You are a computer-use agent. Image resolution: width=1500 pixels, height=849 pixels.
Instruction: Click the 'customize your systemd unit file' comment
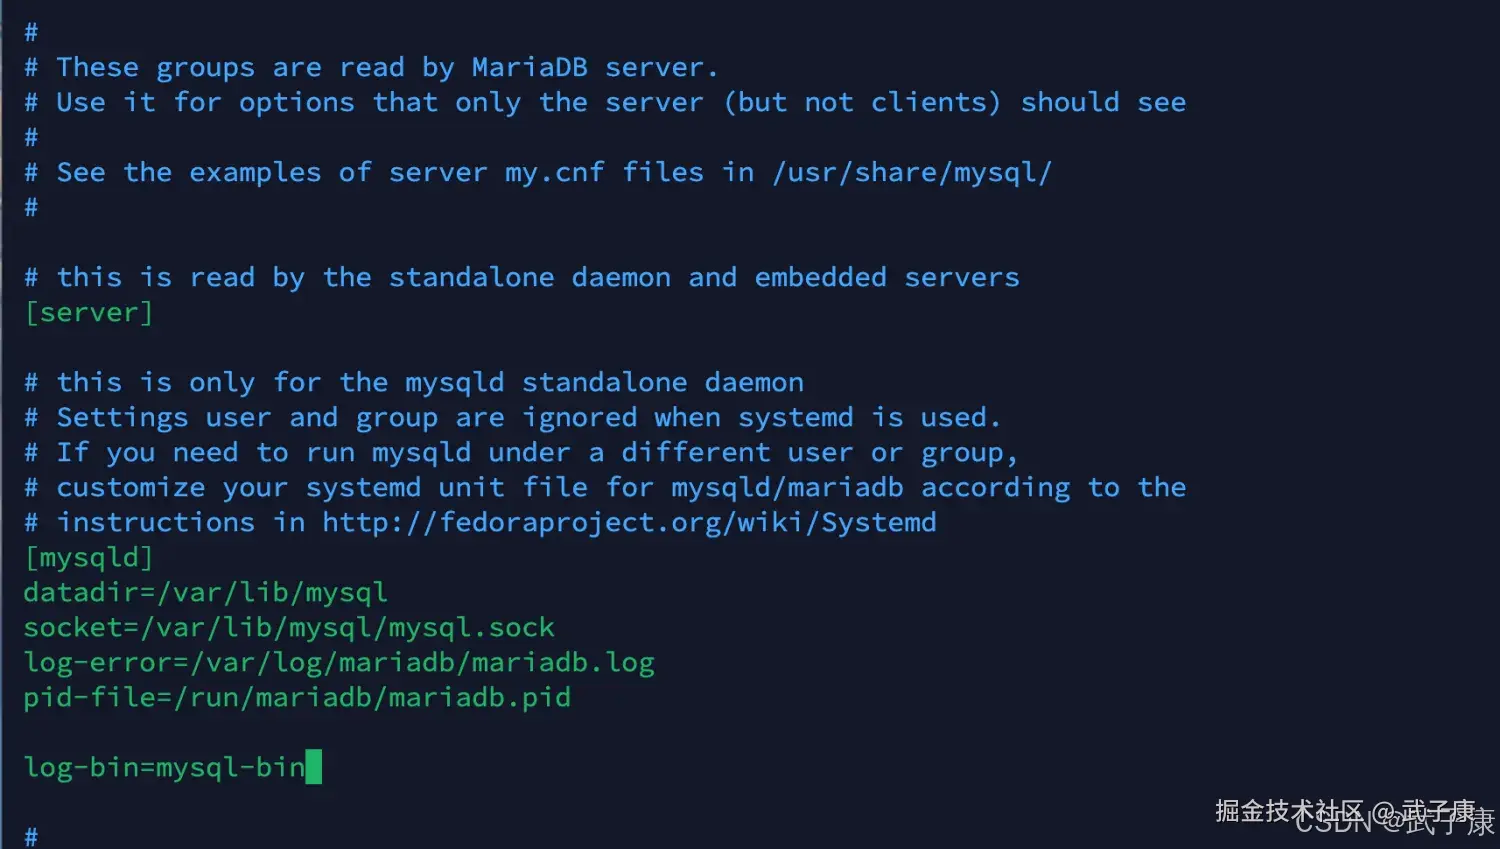605,487
